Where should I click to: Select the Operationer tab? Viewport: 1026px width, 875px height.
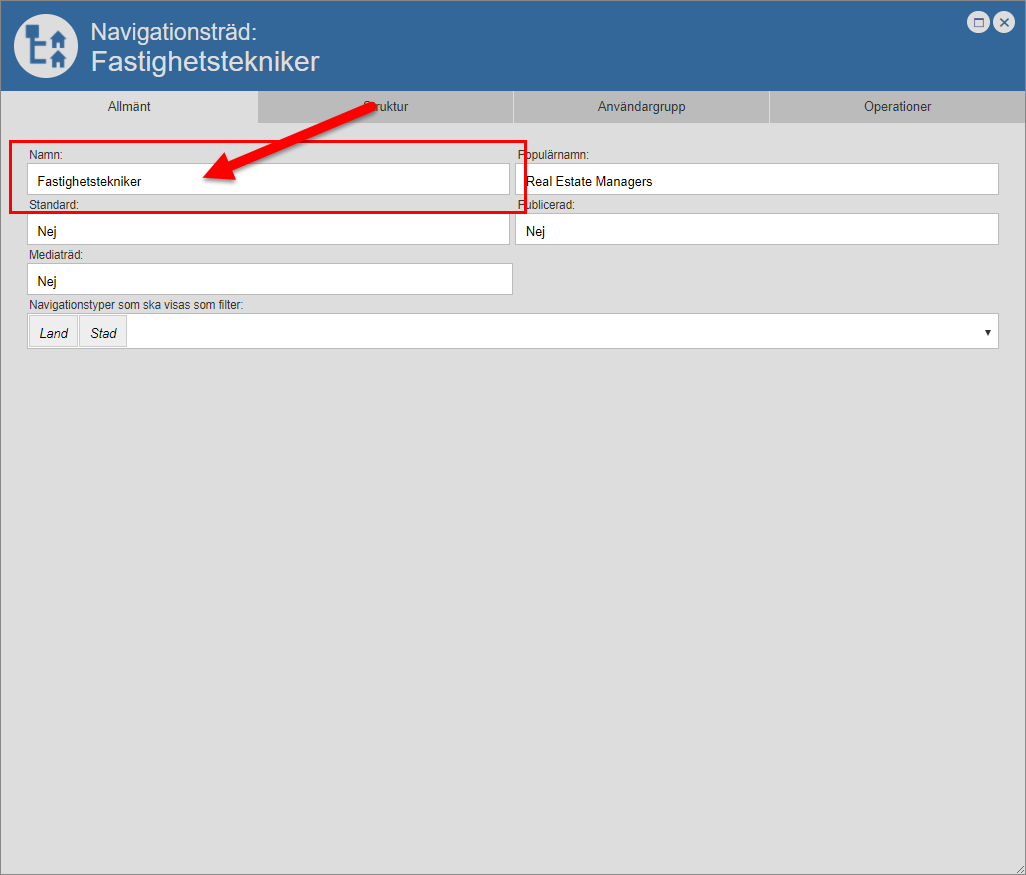coord(897,107)
